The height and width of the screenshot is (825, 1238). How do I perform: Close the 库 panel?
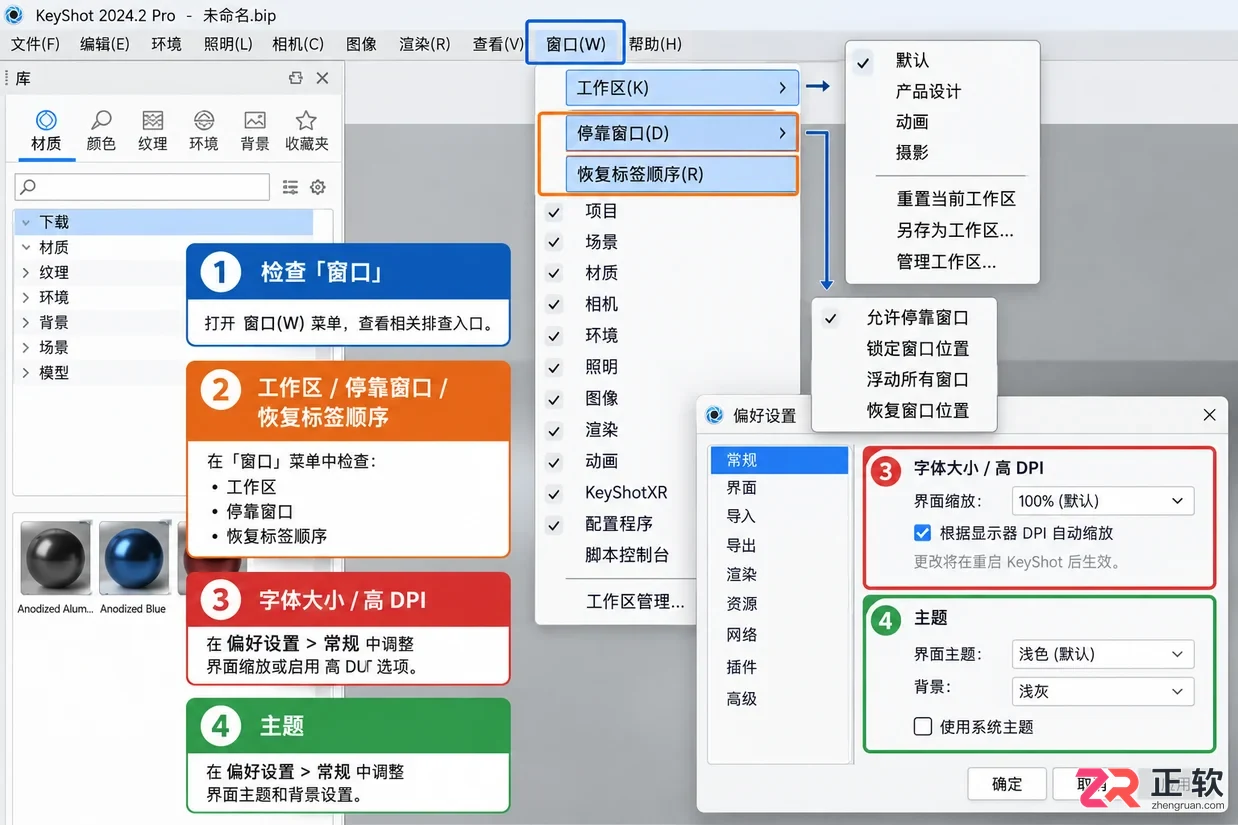[x=322, y=78]
